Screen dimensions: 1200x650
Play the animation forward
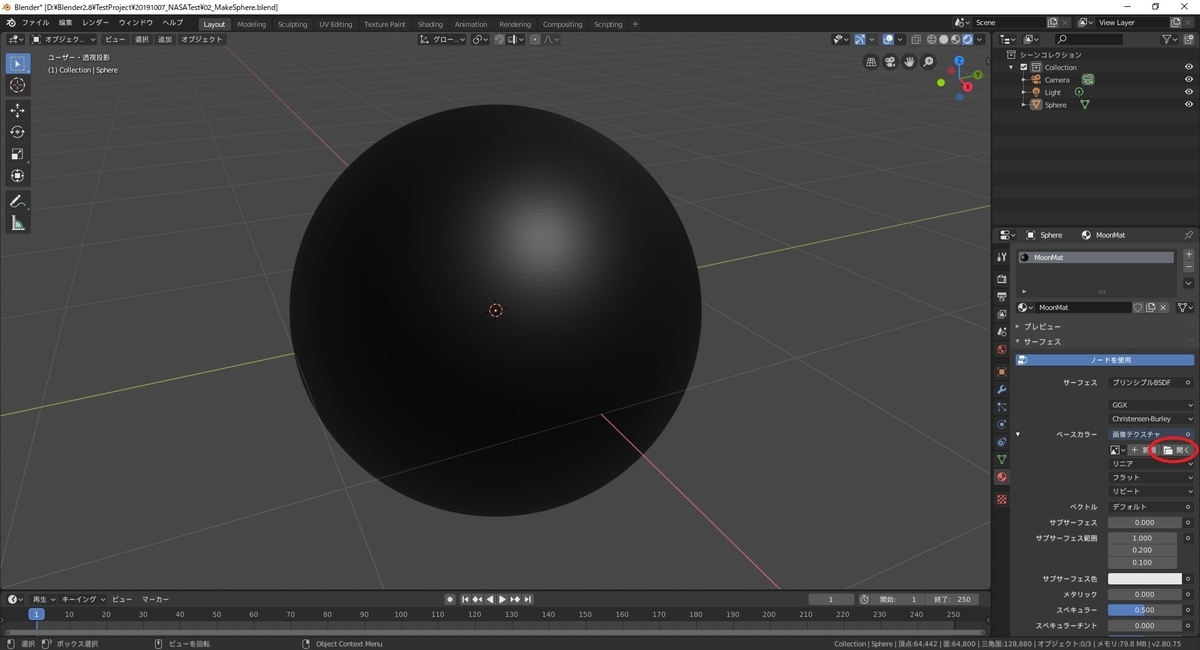click(502, 599)
